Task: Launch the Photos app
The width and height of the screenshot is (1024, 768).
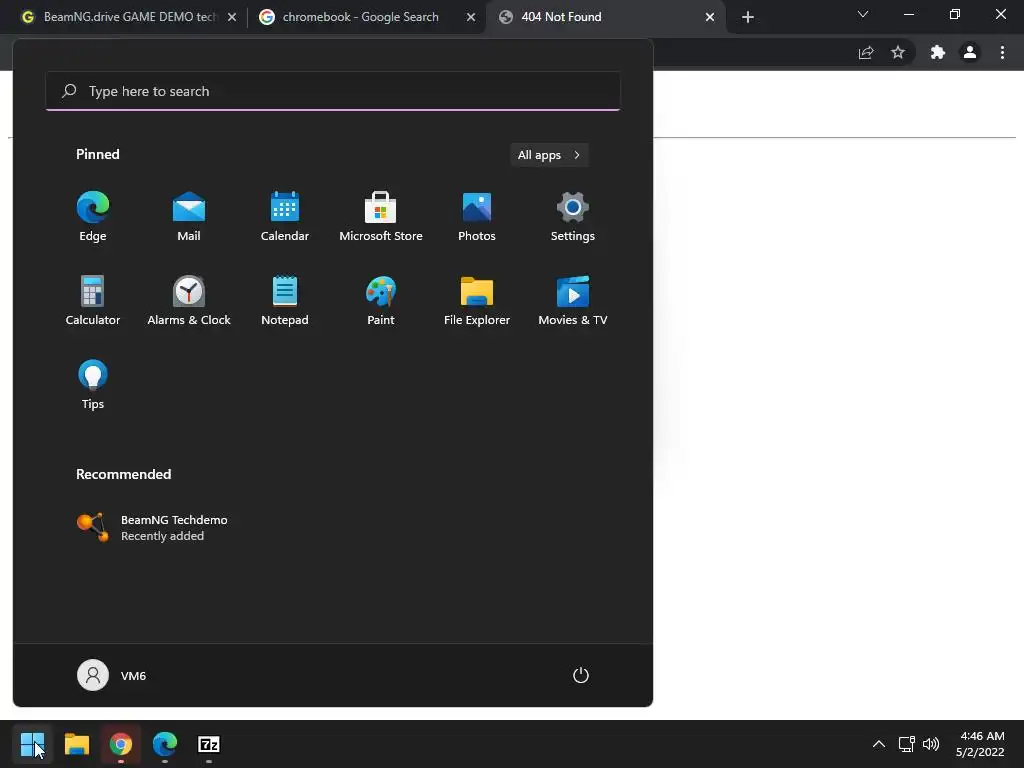Action: 477,217
